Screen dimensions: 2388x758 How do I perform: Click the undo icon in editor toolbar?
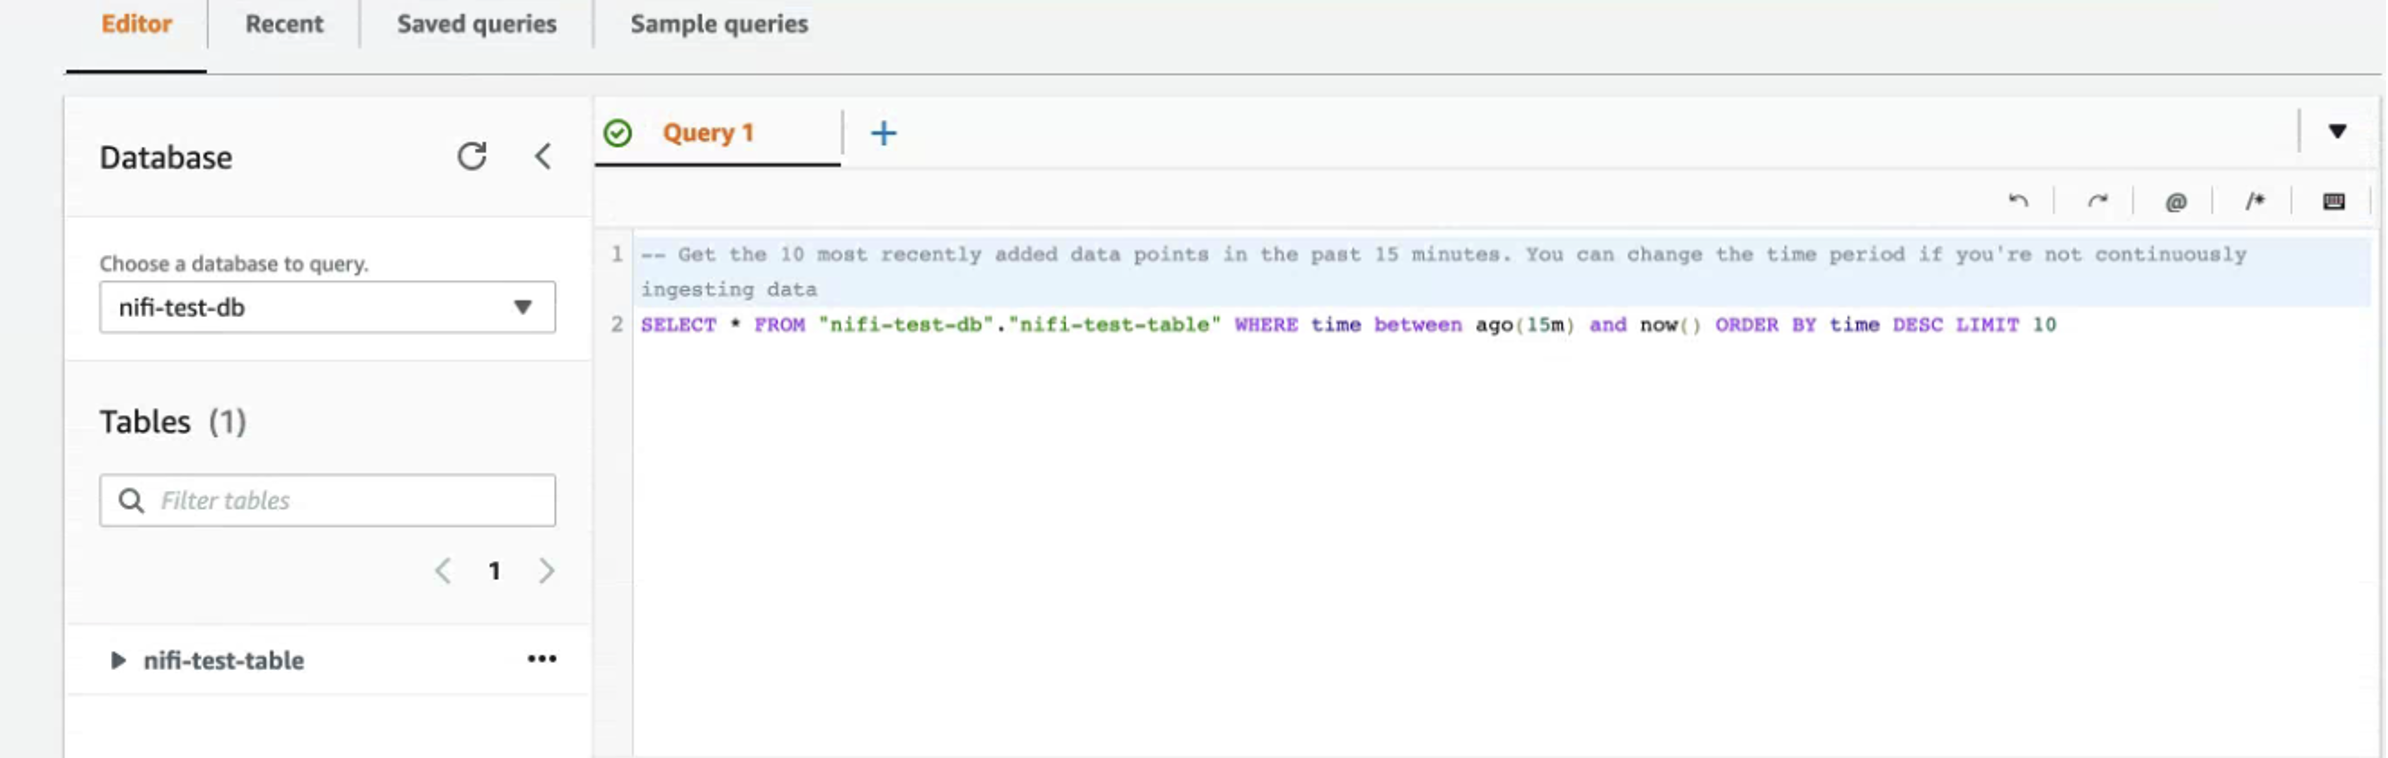(2017, 201)
